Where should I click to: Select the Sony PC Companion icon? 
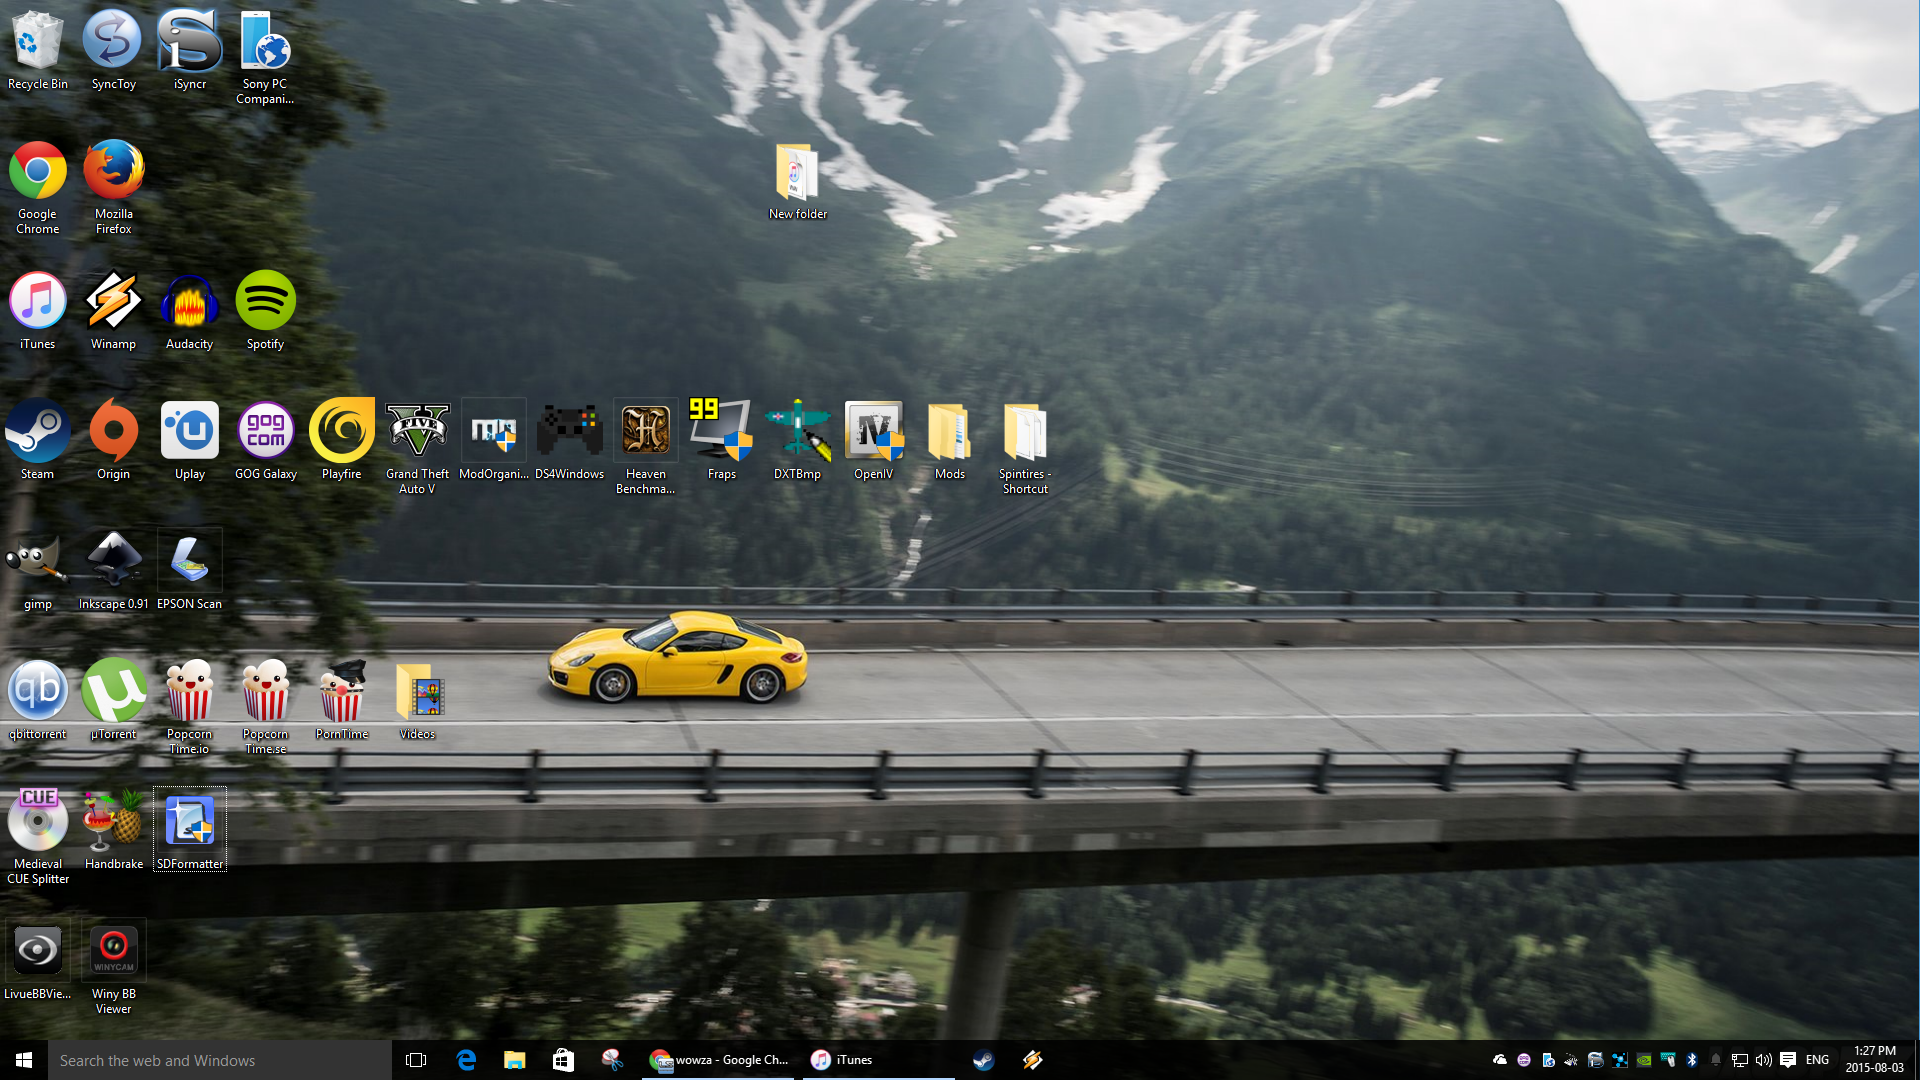pyautogui.click(x=265, y=57)
